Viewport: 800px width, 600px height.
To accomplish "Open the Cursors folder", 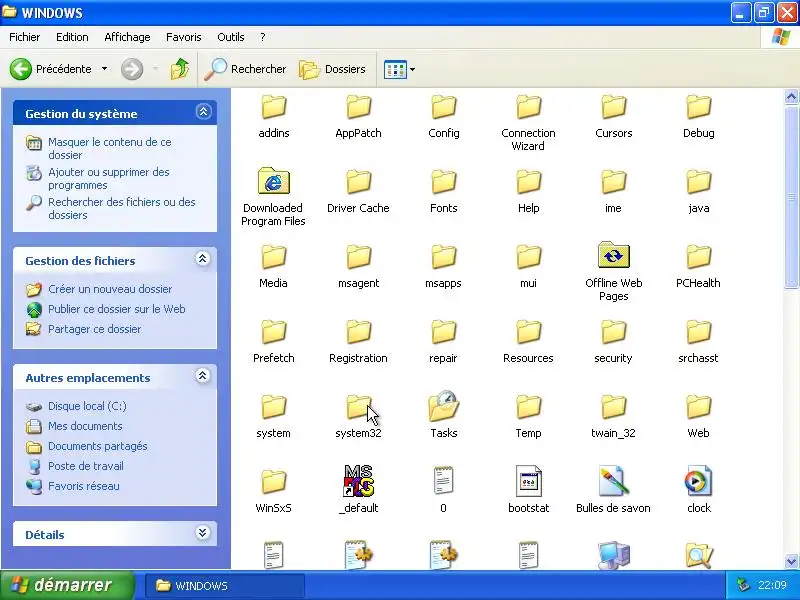I will pos(613,114).
